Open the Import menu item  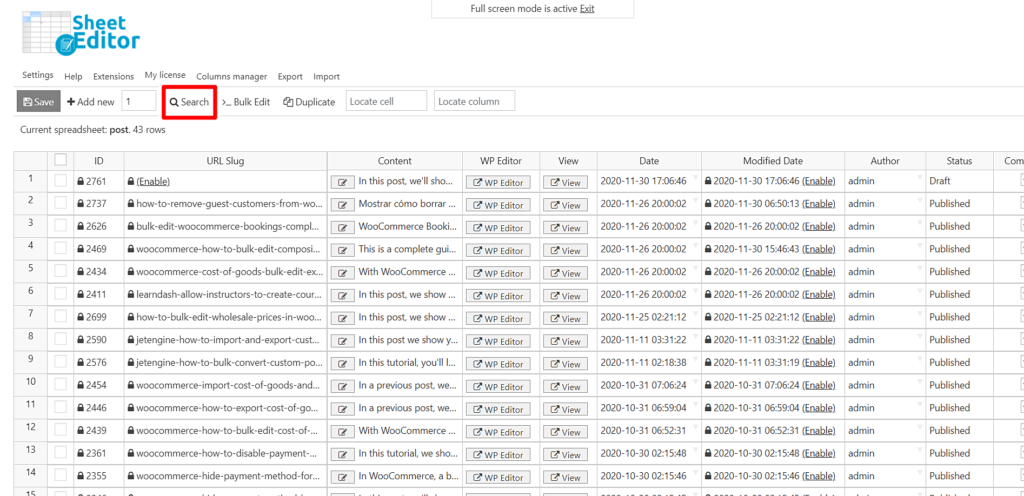(x=327, y=76)
